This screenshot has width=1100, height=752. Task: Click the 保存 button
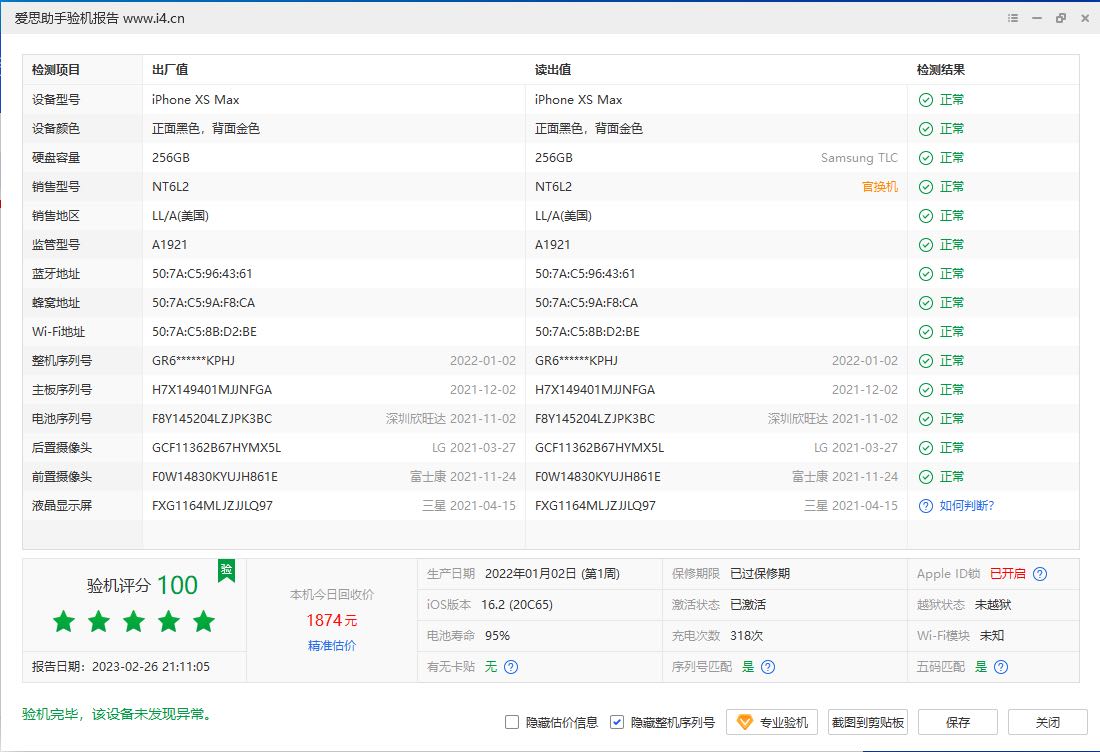pos(958,722)
